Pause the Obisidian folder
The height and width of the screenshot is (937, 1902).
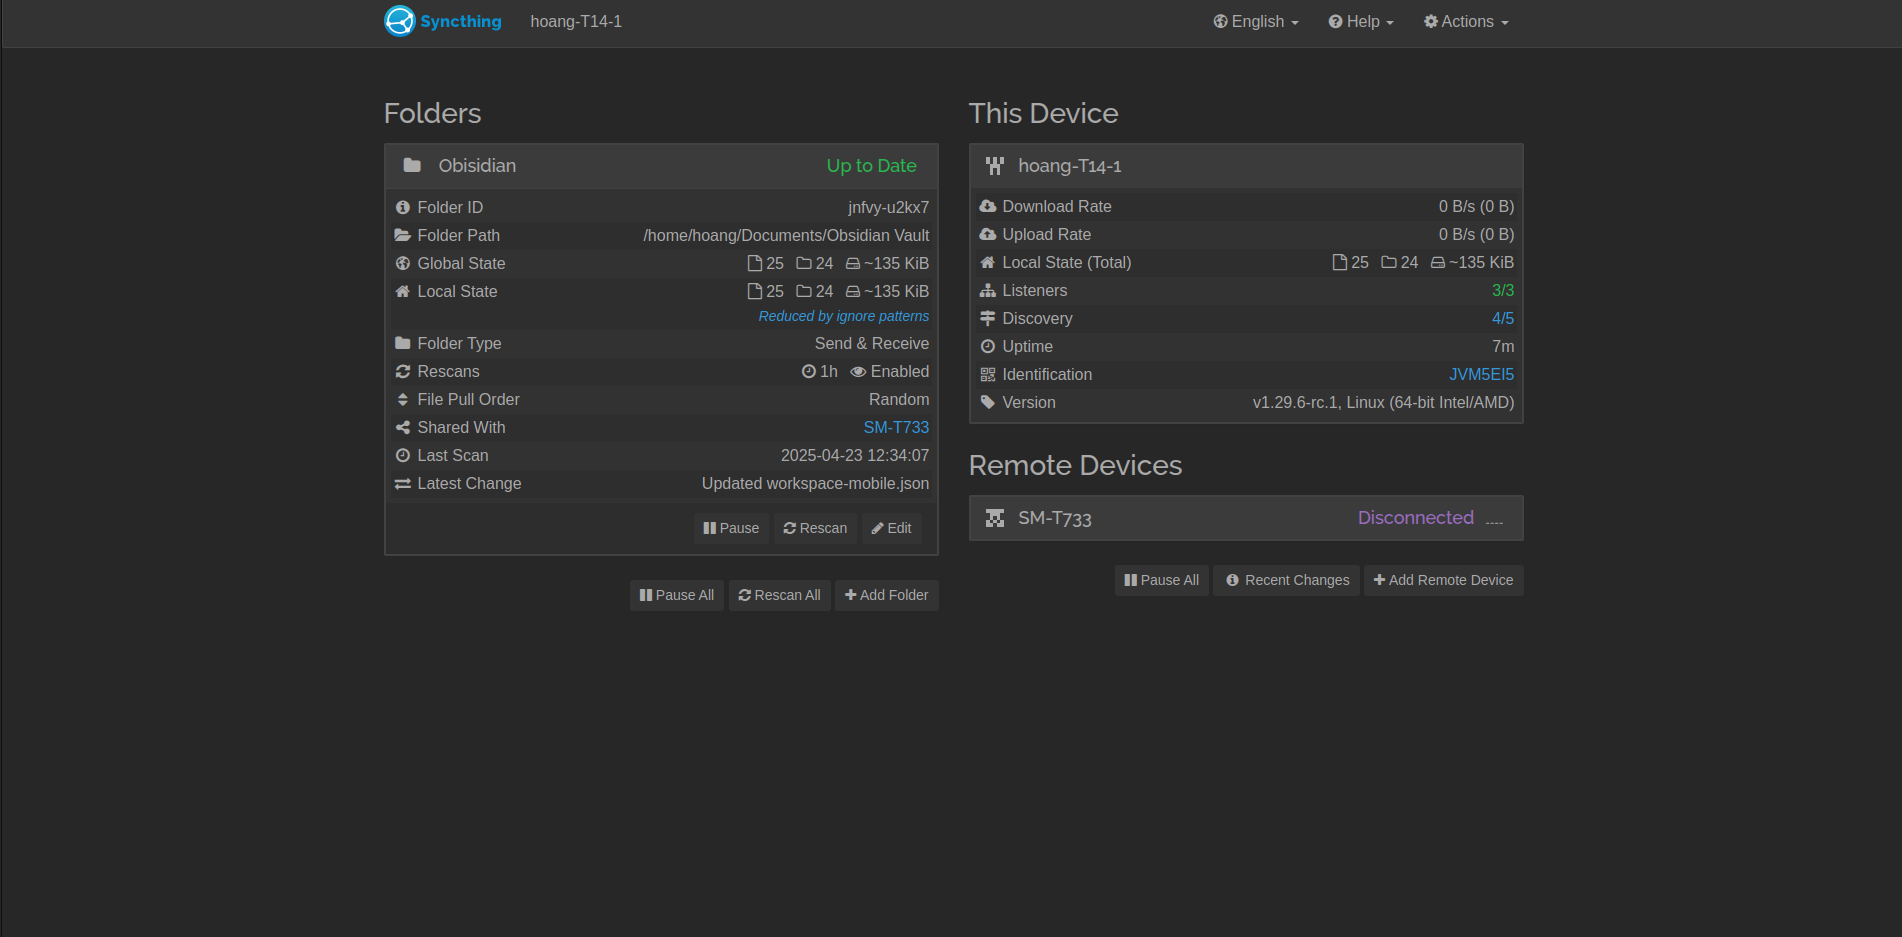(x=731, y=528)
